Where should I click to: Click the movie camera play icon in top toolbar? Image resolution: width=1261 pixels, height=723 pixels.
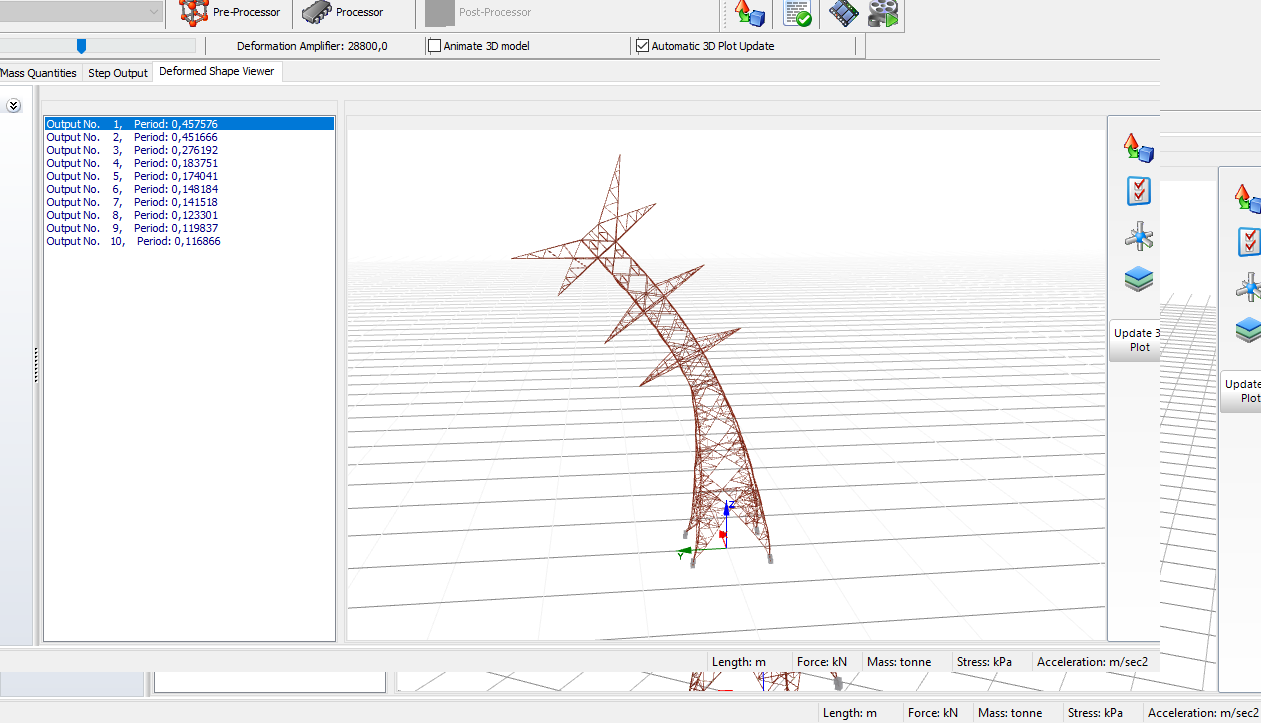pyautogui.click(x=884, y=13)
